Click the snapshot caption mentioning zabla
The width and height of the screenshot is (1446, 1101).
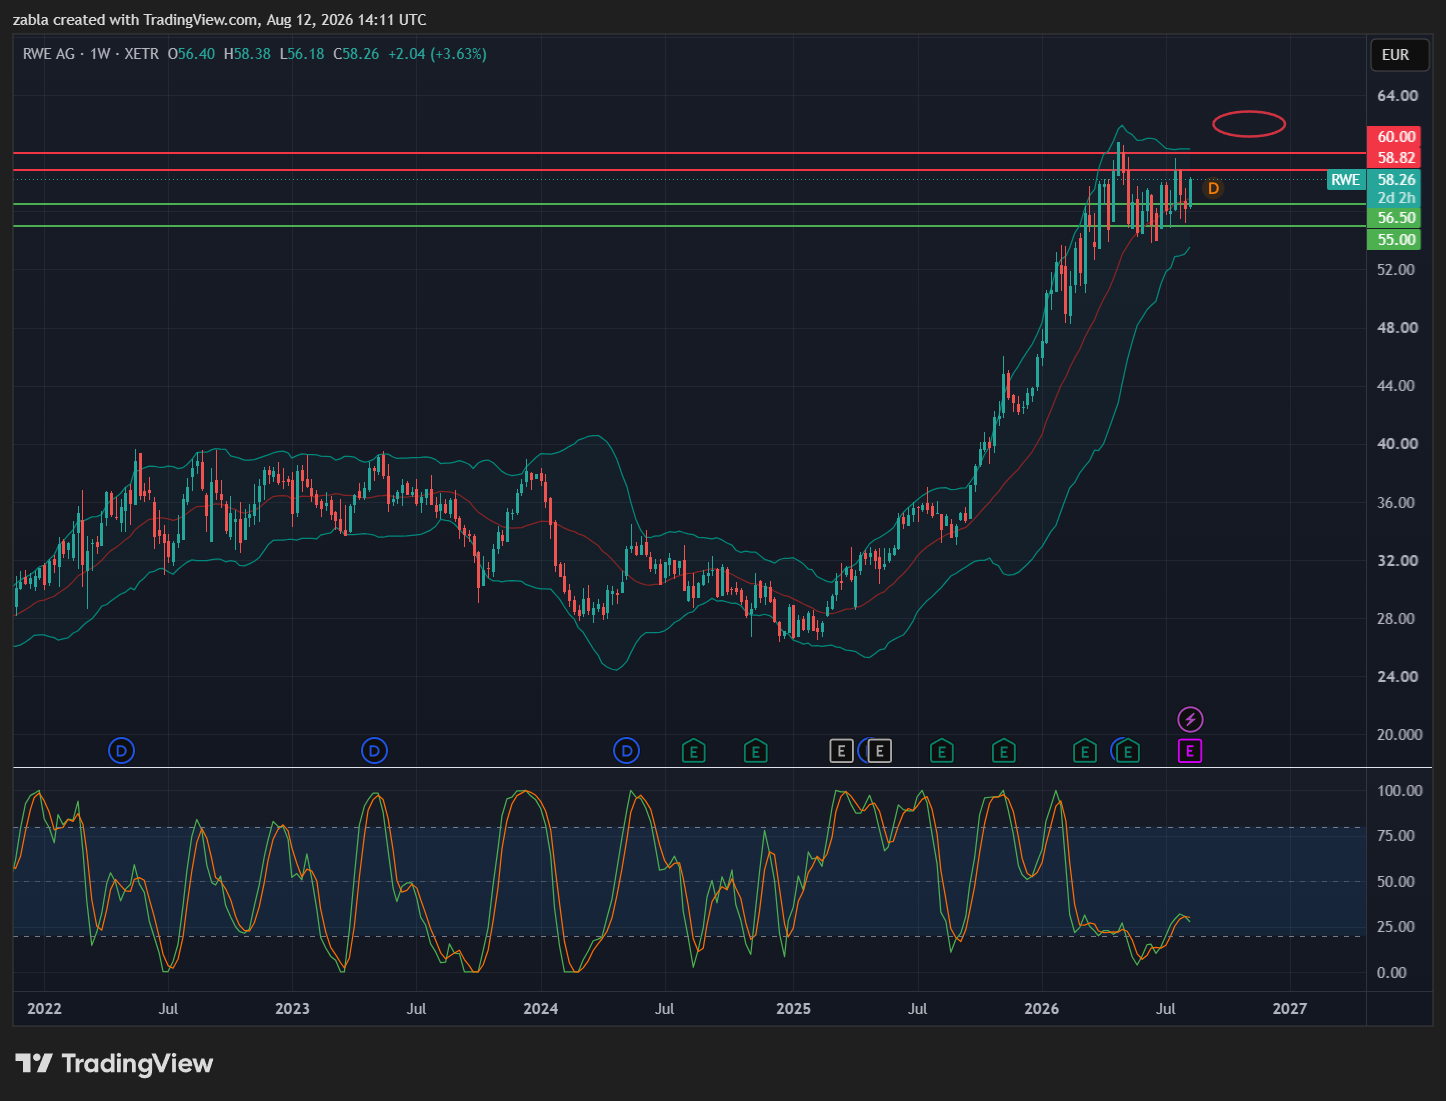point(219,20)
